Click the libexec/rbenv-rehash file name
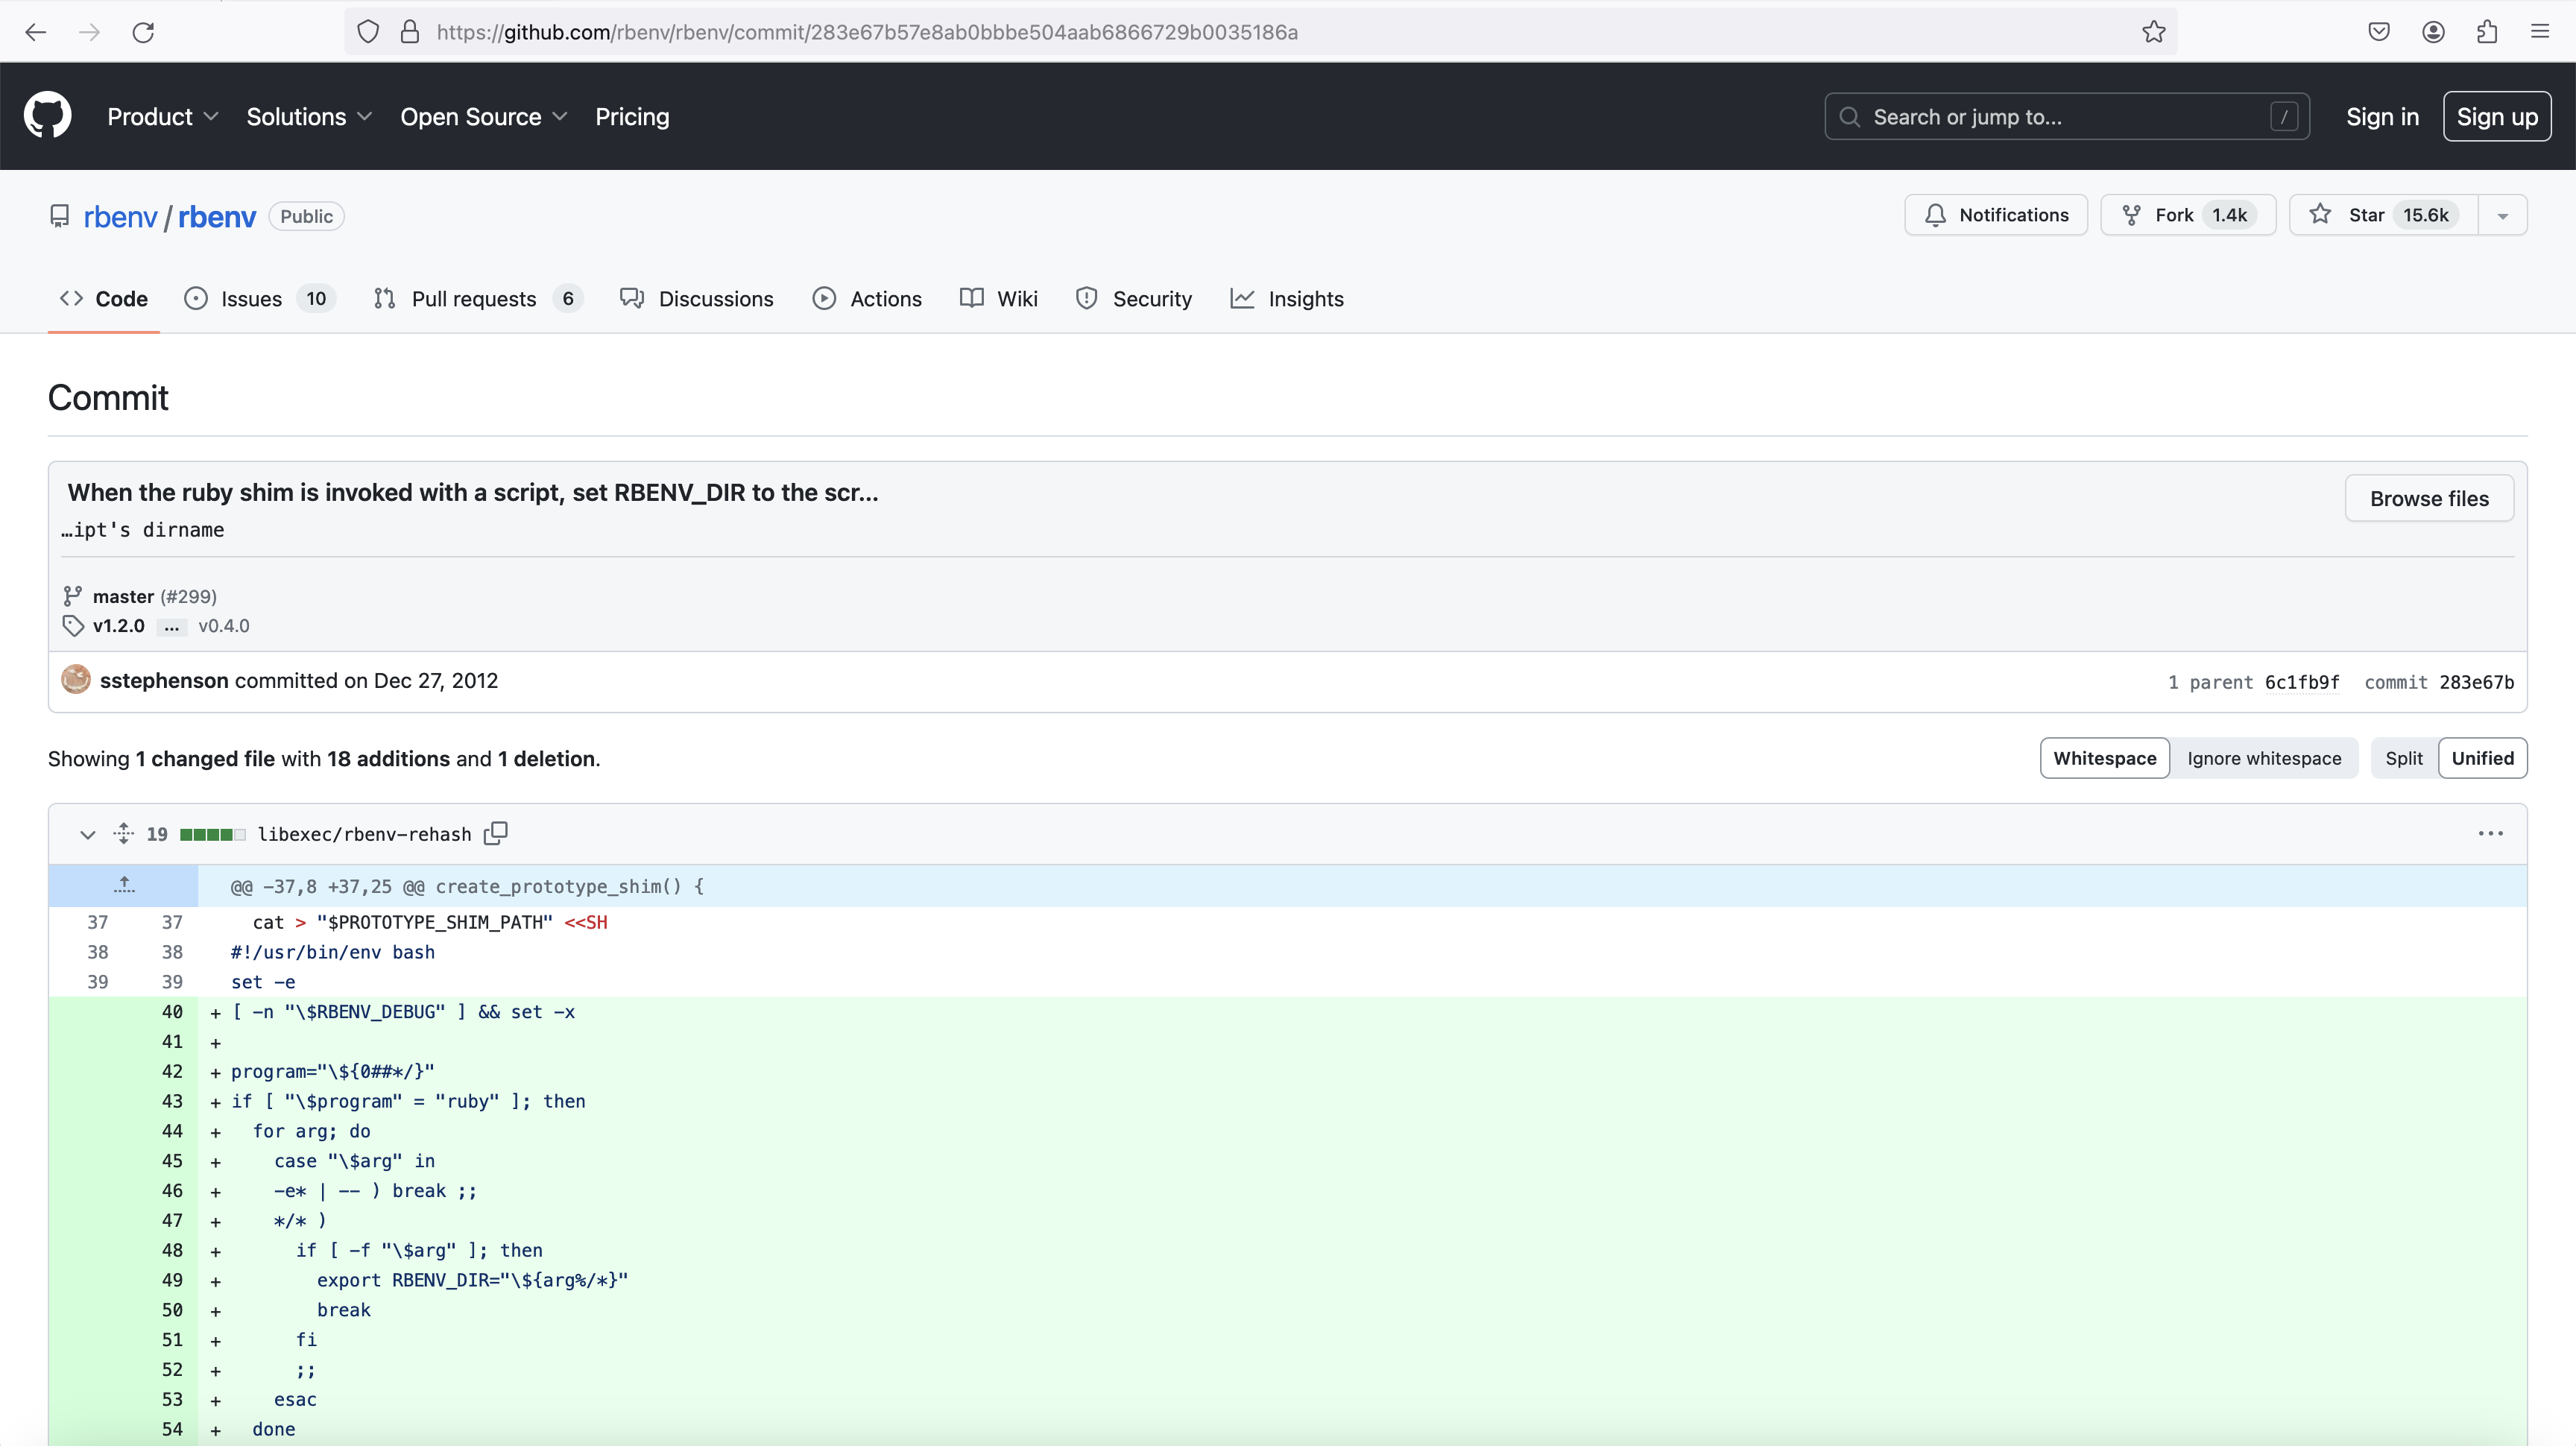 coord(364,834)
